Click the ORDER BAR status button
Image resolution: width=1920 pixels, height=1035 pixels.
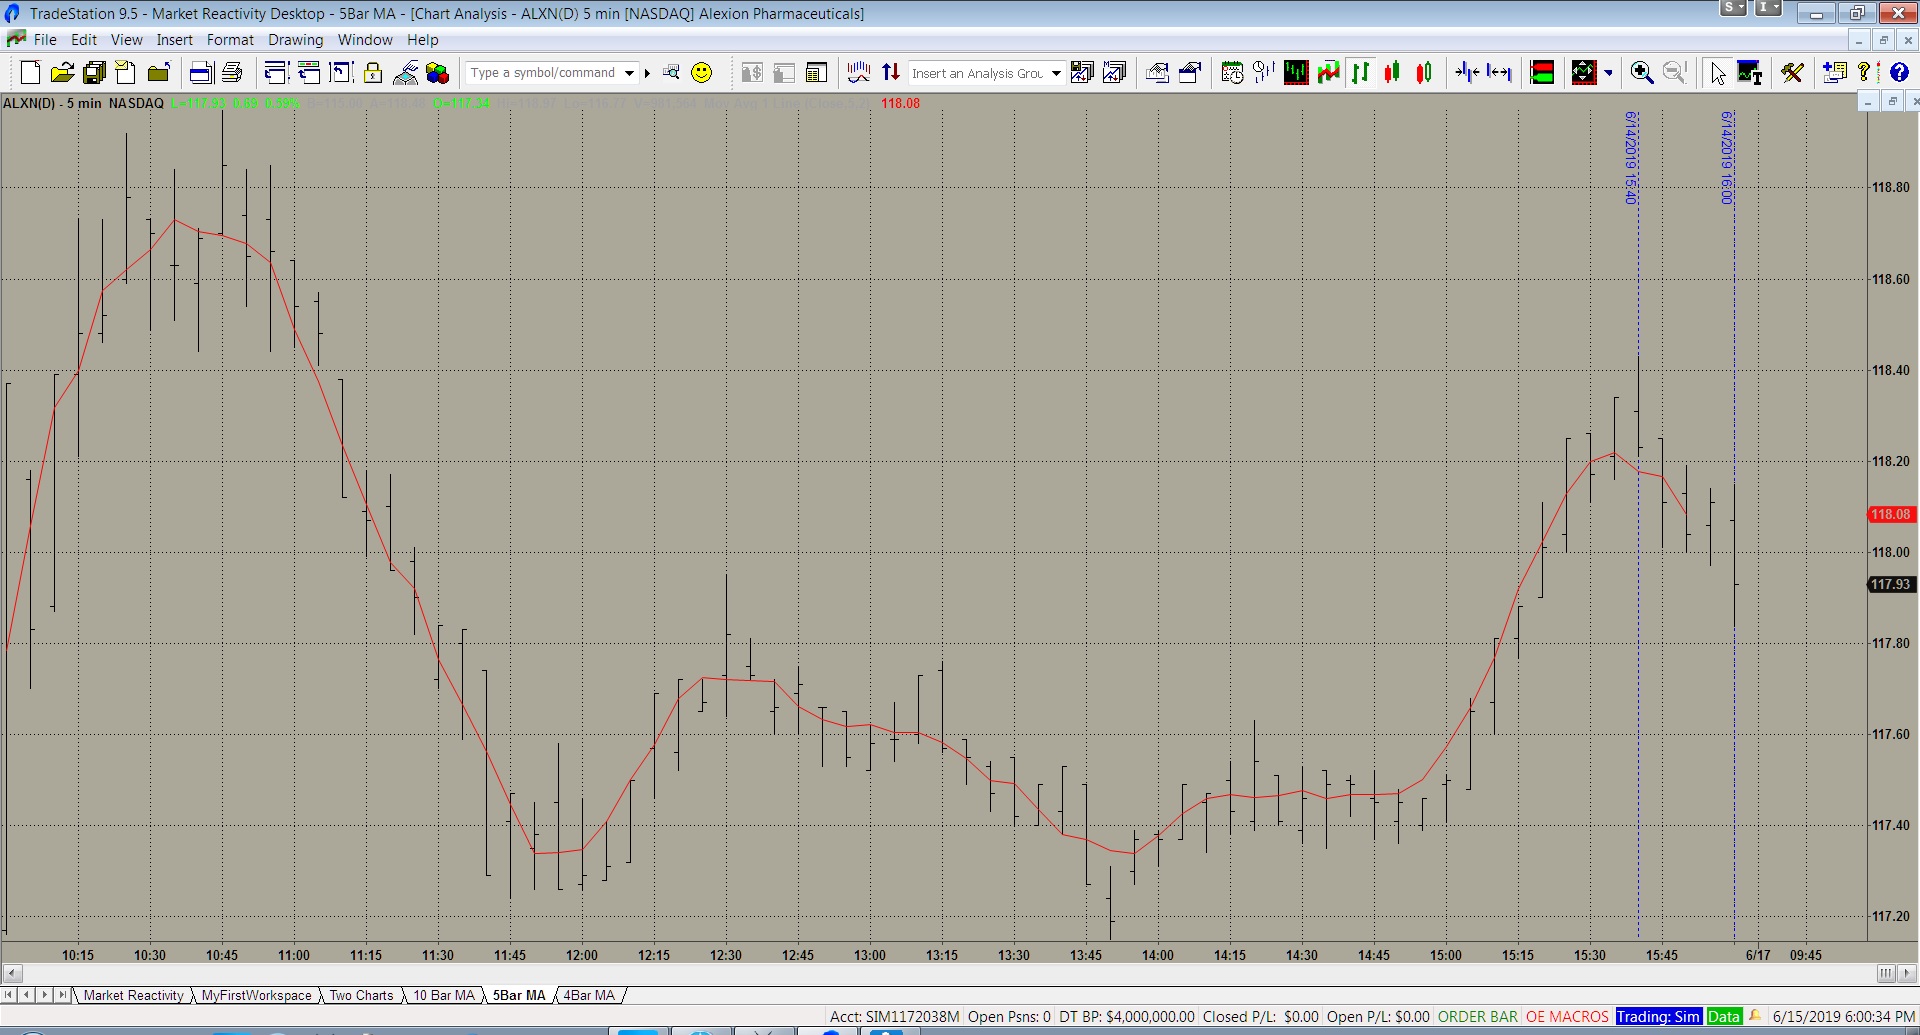(x=1477, y=1016)
